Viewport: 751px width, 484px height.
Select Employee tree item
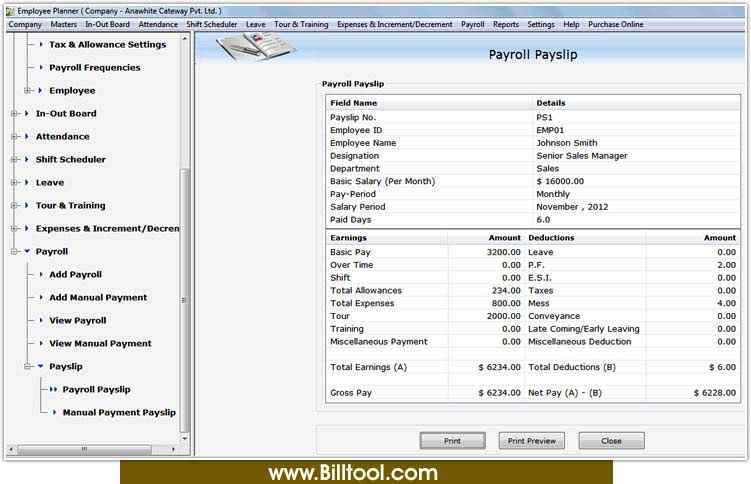click(x=72, y=90)
